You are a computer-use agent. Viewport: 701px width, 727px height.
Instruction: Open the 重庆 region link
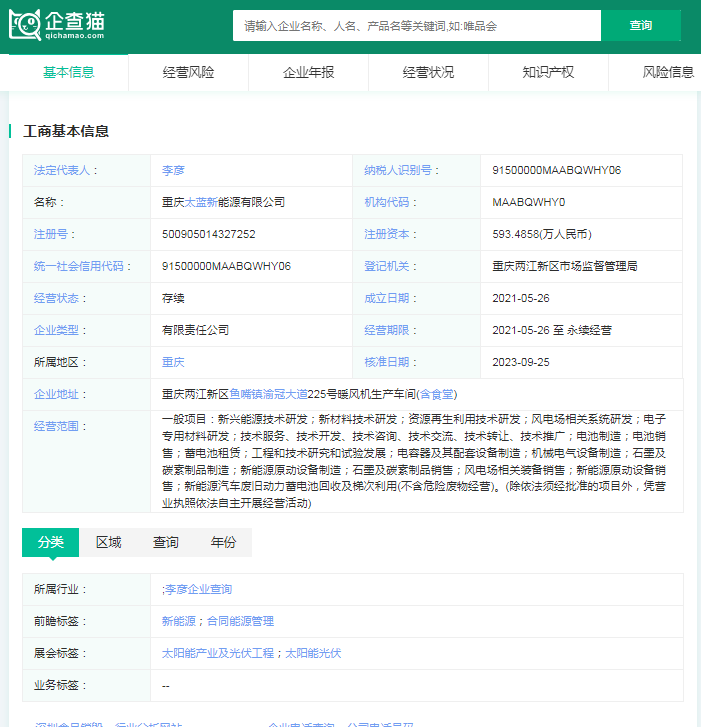click(x=173, y=363)
